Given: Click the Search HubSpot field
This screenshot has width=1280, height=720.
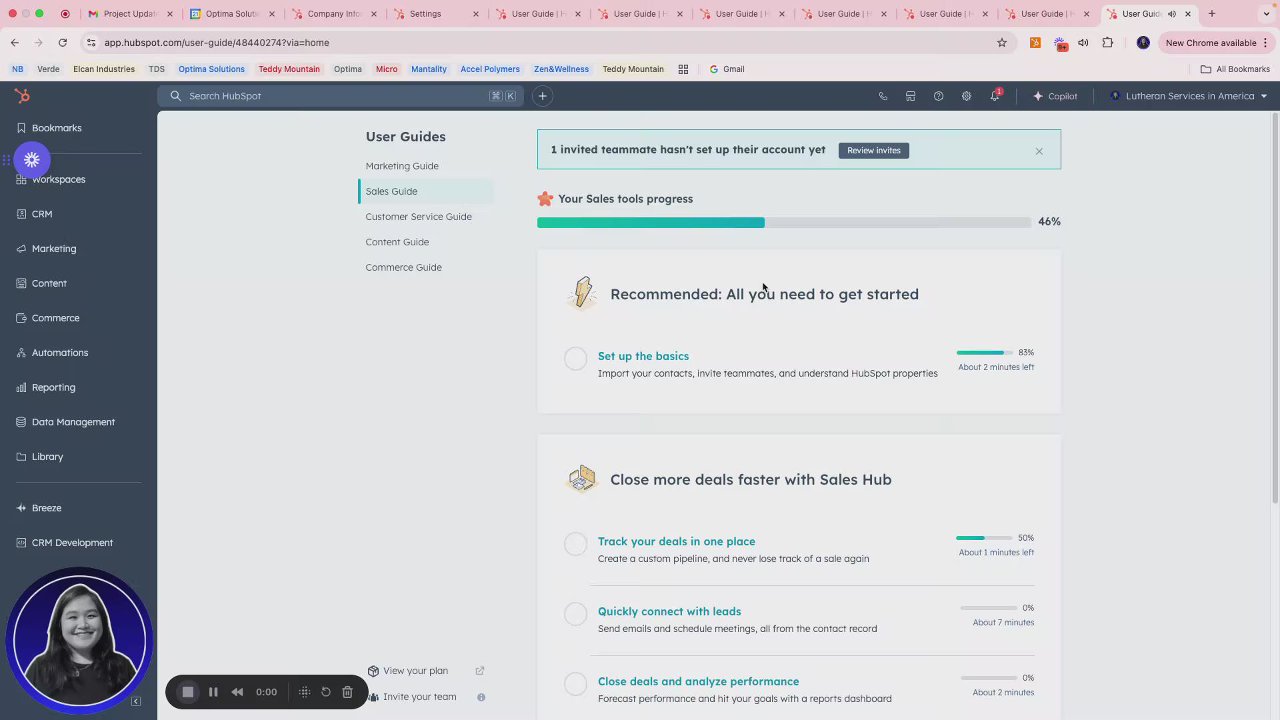Looking at the screenshot, I should click(x=340, y=96).
